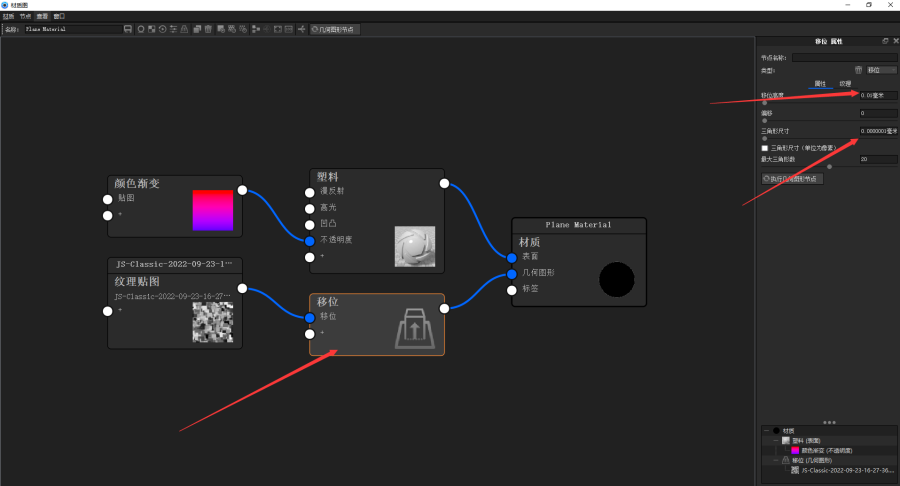Click the noise texture thumbnail on 纹理贴图 node
This screenshot has width=900, height=486.
pyautogui.click(x=212, y=322)
